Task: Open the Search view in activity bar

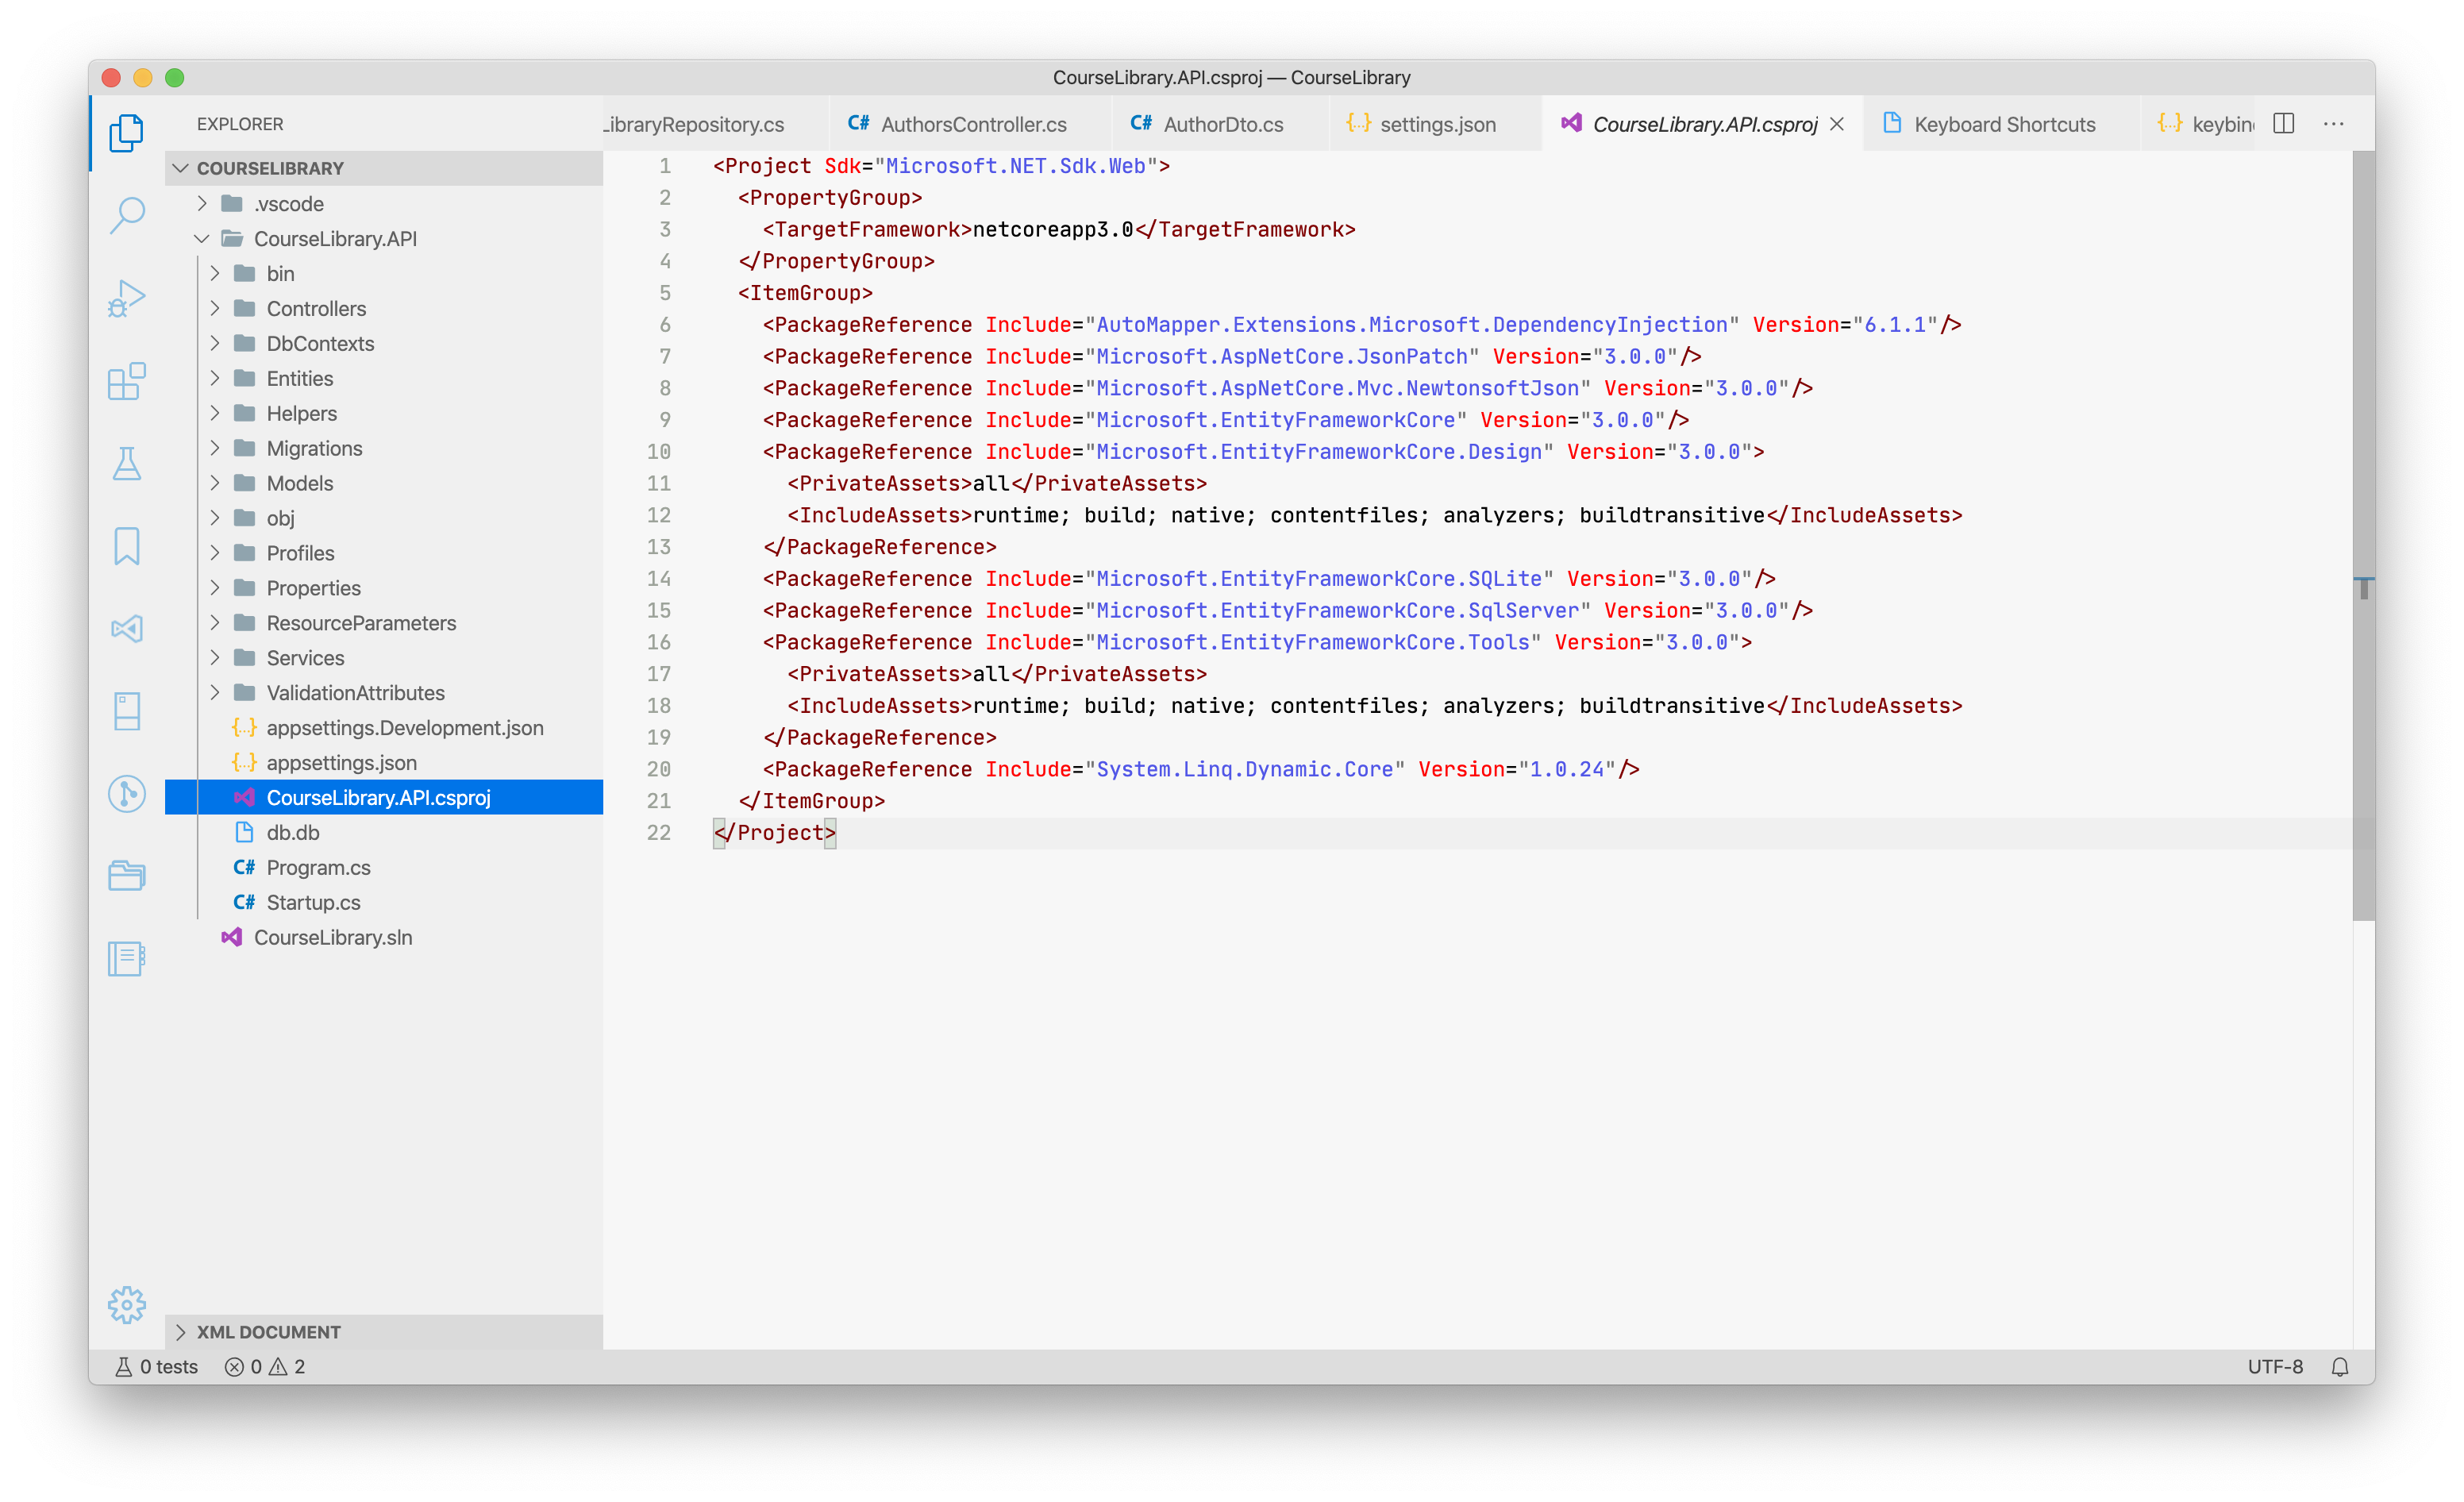Action: coord(127,214)
